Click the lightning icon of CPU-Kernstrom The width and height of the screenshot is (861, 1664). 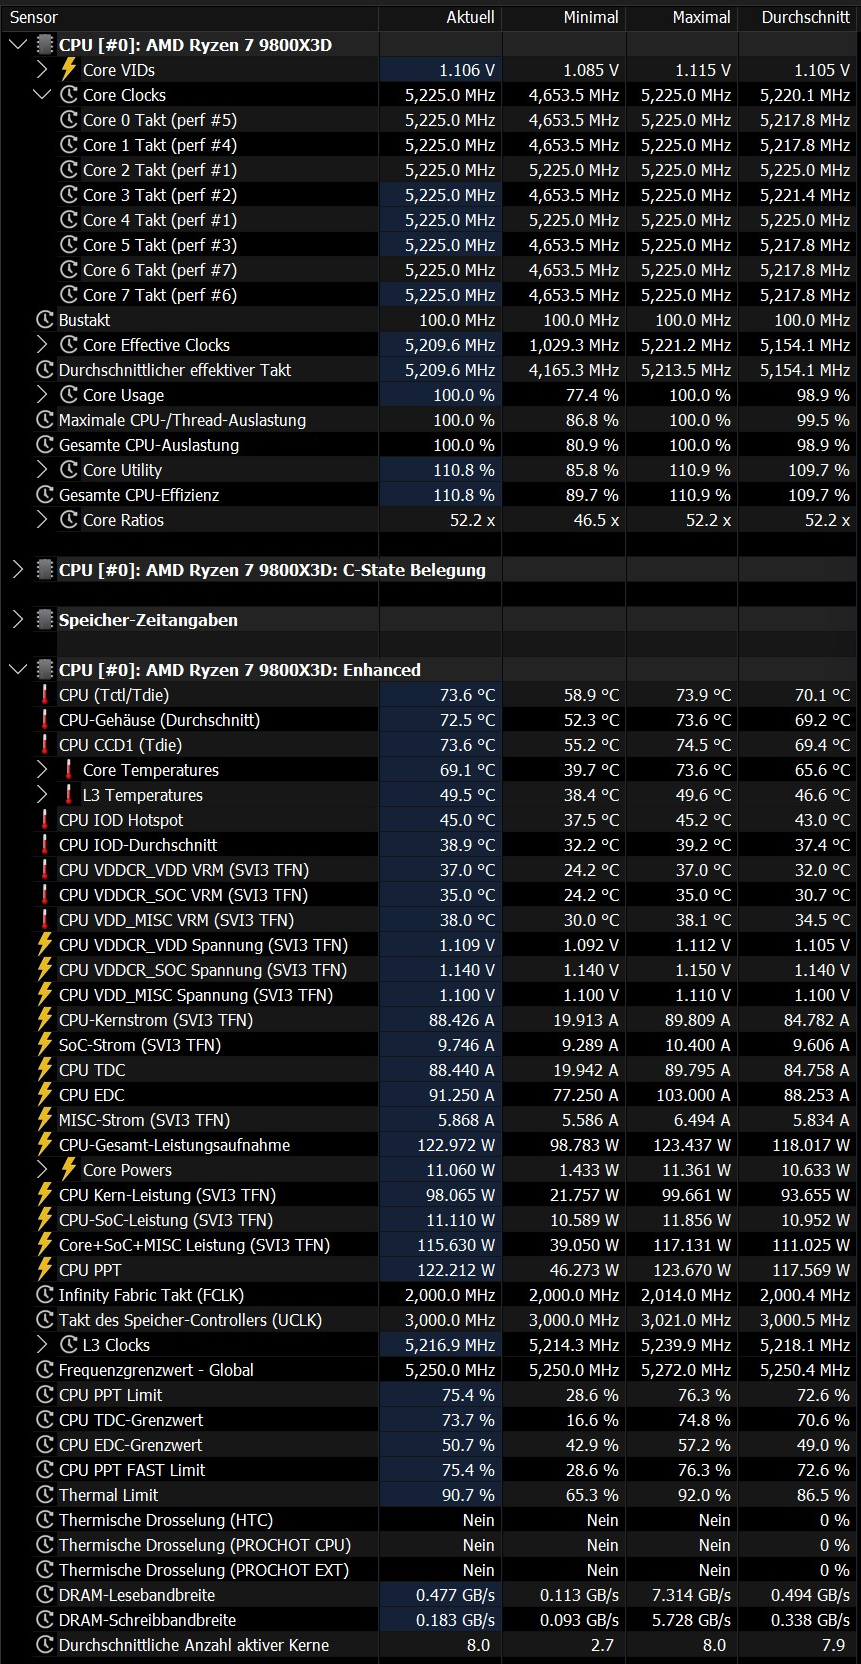pyautogui.click(x=44, y=1020)
